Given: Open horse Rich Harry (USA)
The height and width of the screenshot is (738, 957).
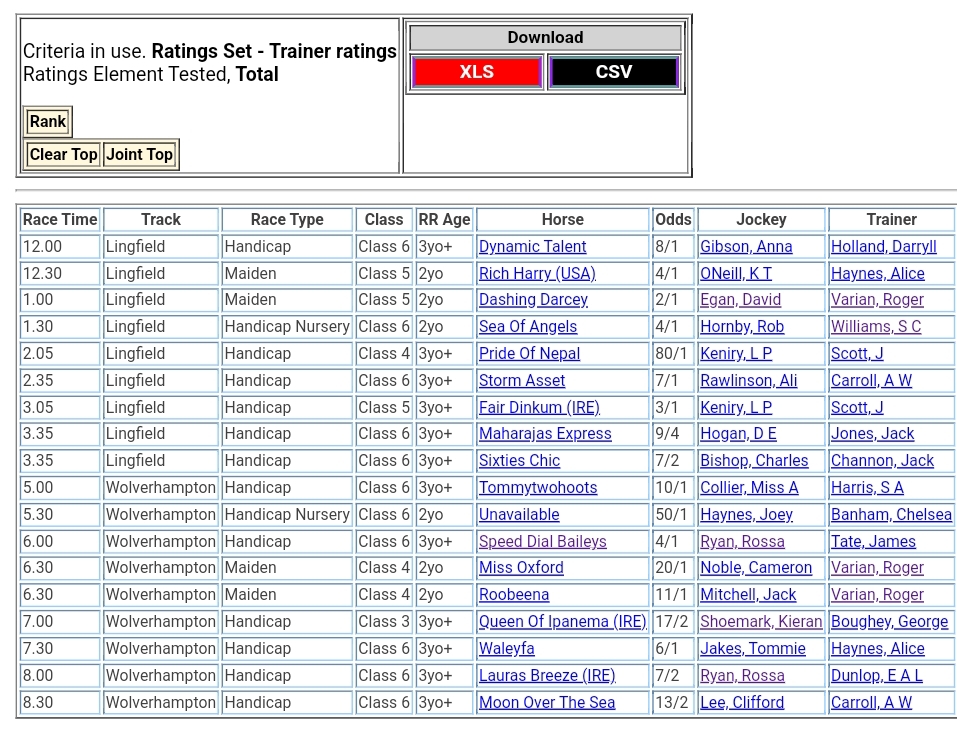Looking at the screenshot, I should click(536, 274).
